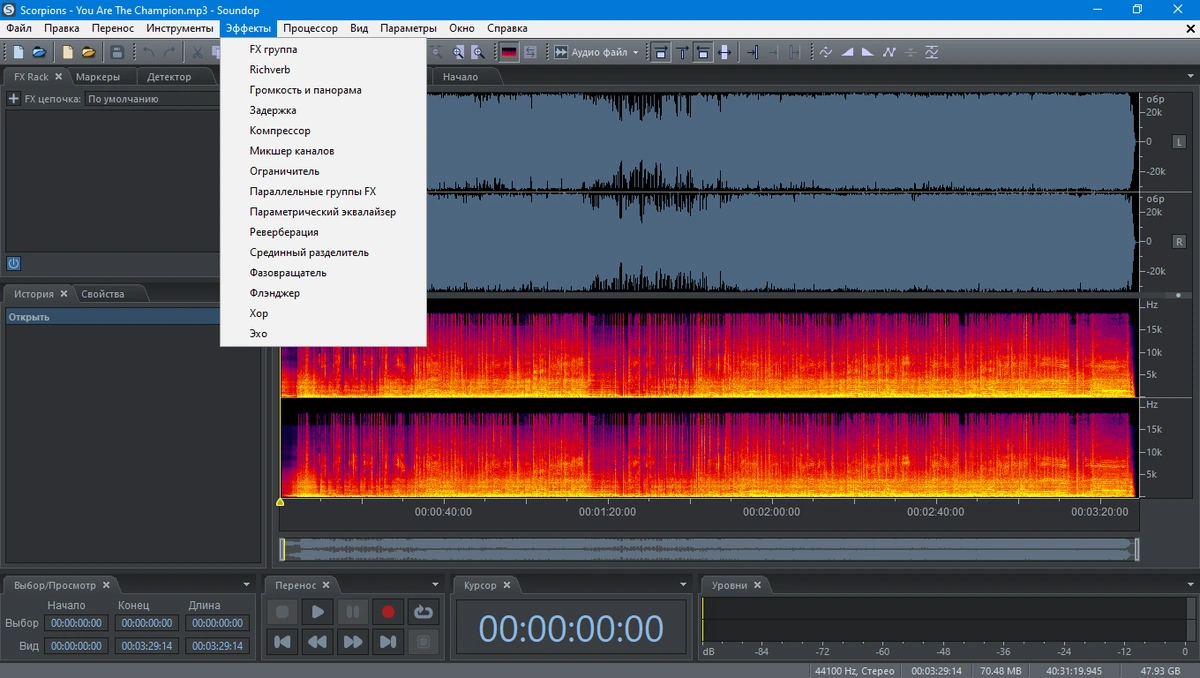The width and height of the screenshot is (1200, 678).
Task: Select the Эхо effect entry
Action: (x=323, y=334)
